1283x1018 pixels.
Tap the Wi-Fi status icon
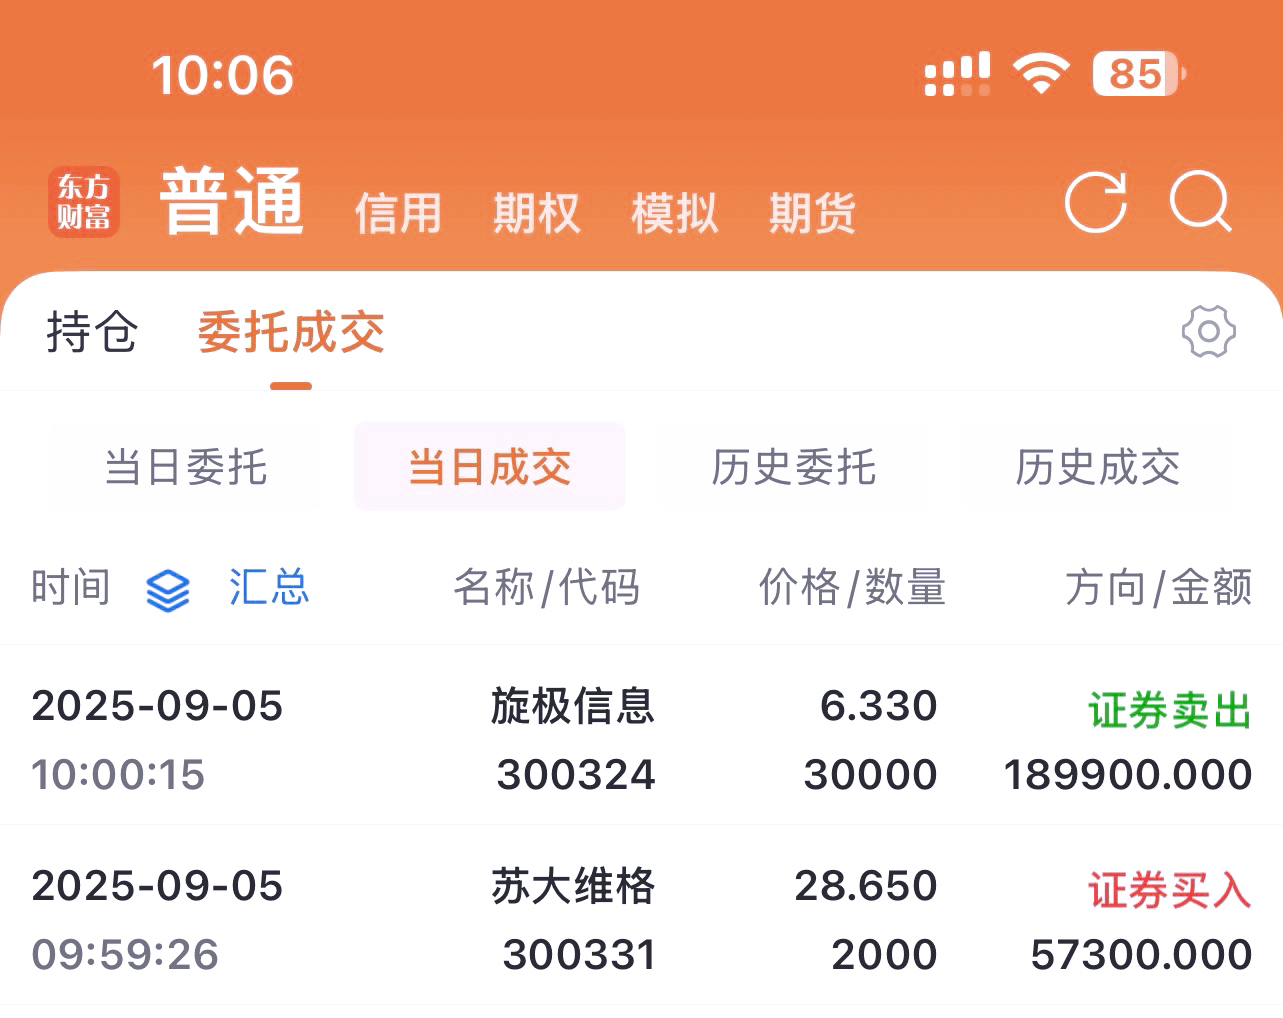1041,74
